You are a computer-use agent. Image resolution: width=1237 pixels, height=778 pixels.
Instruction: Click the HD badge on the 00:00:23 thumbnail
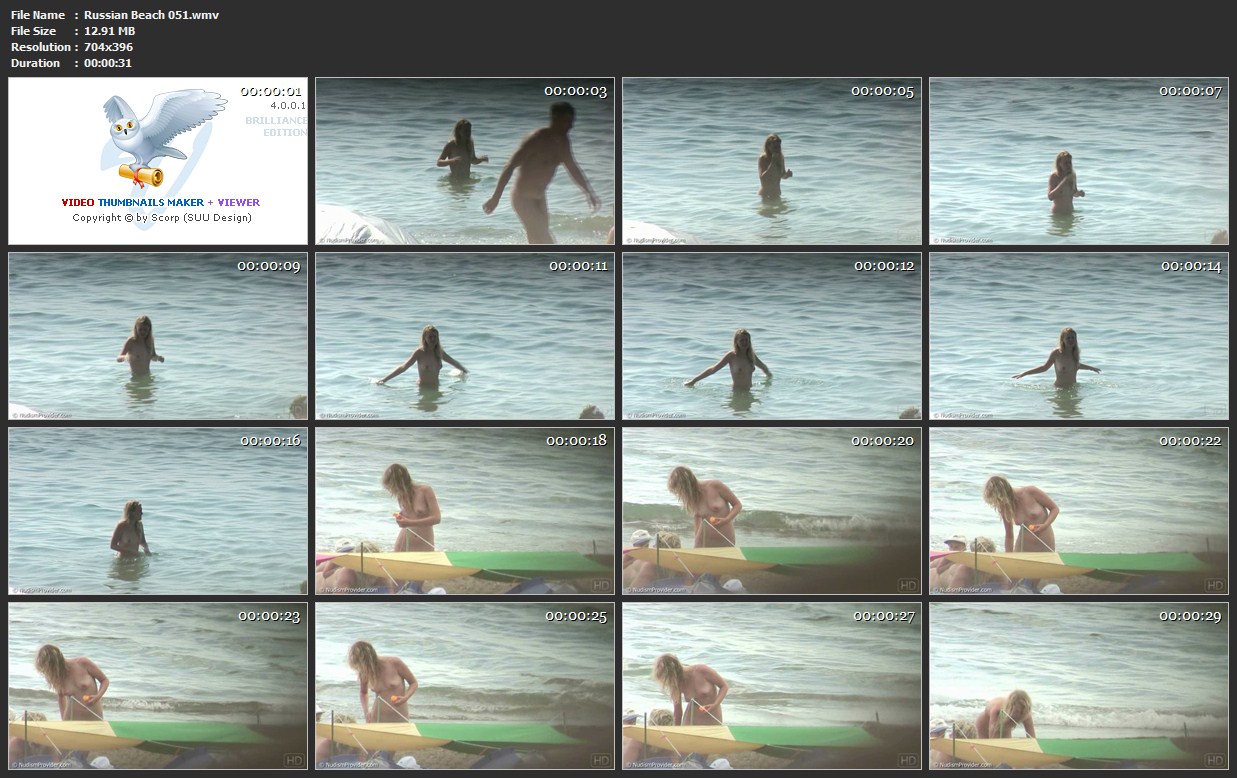pyautogui.click(x=293, y=760)
